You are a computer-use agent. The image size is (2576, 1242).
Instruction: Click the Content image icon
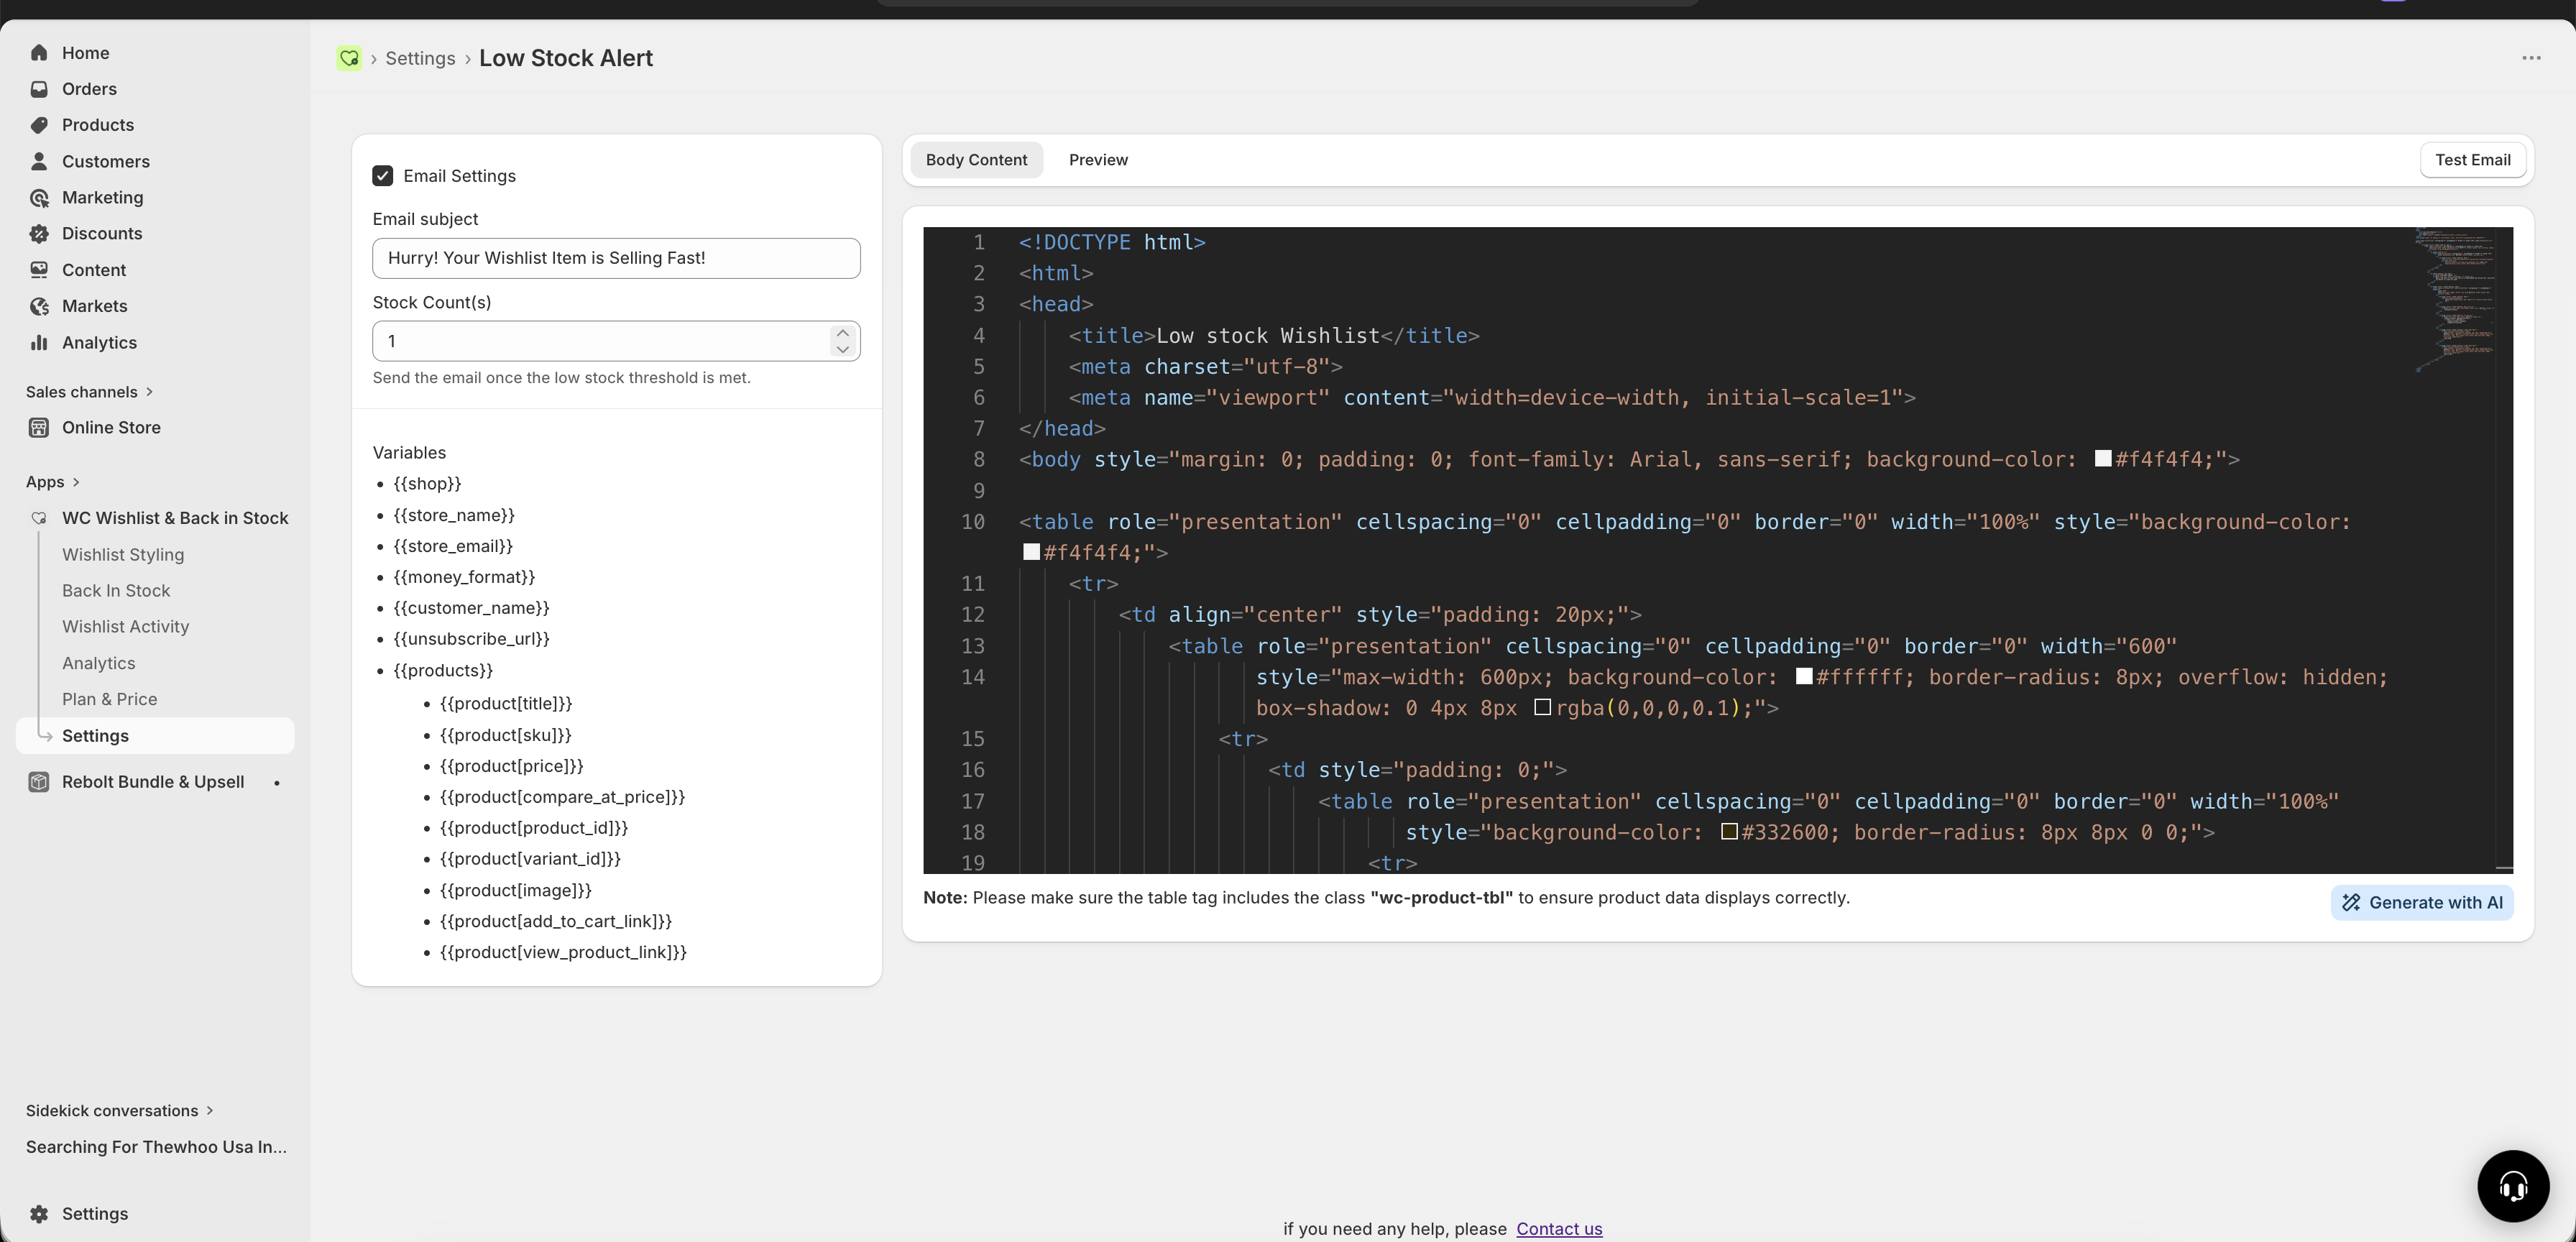click(39, 270)
